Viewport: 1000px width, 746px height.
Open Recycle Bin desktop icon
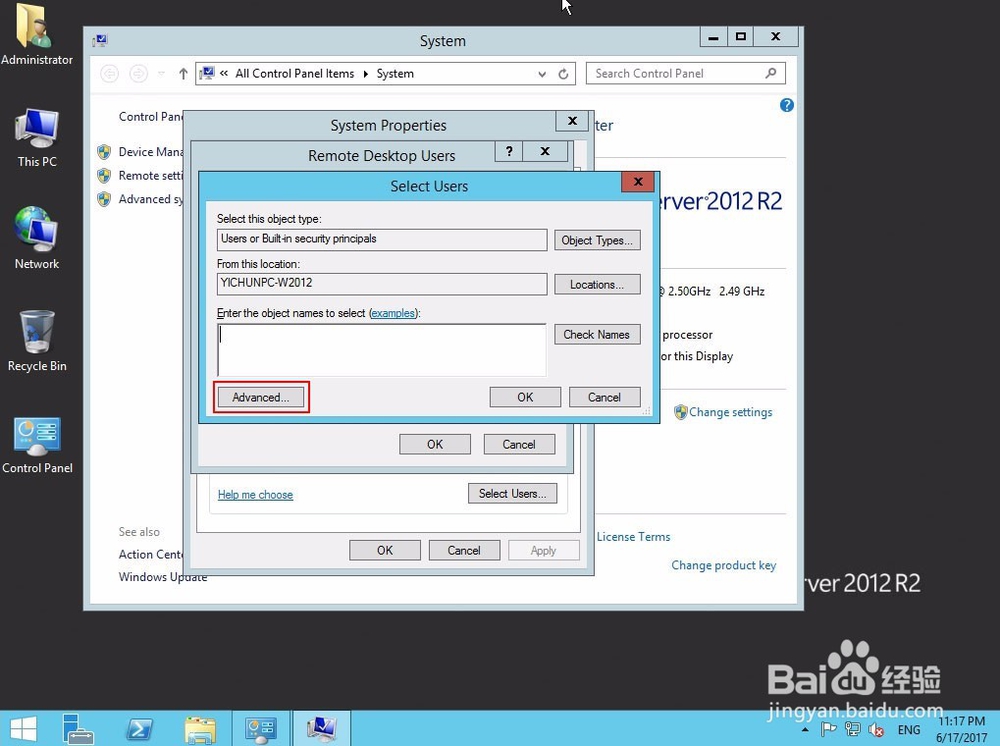pos(36,341)
